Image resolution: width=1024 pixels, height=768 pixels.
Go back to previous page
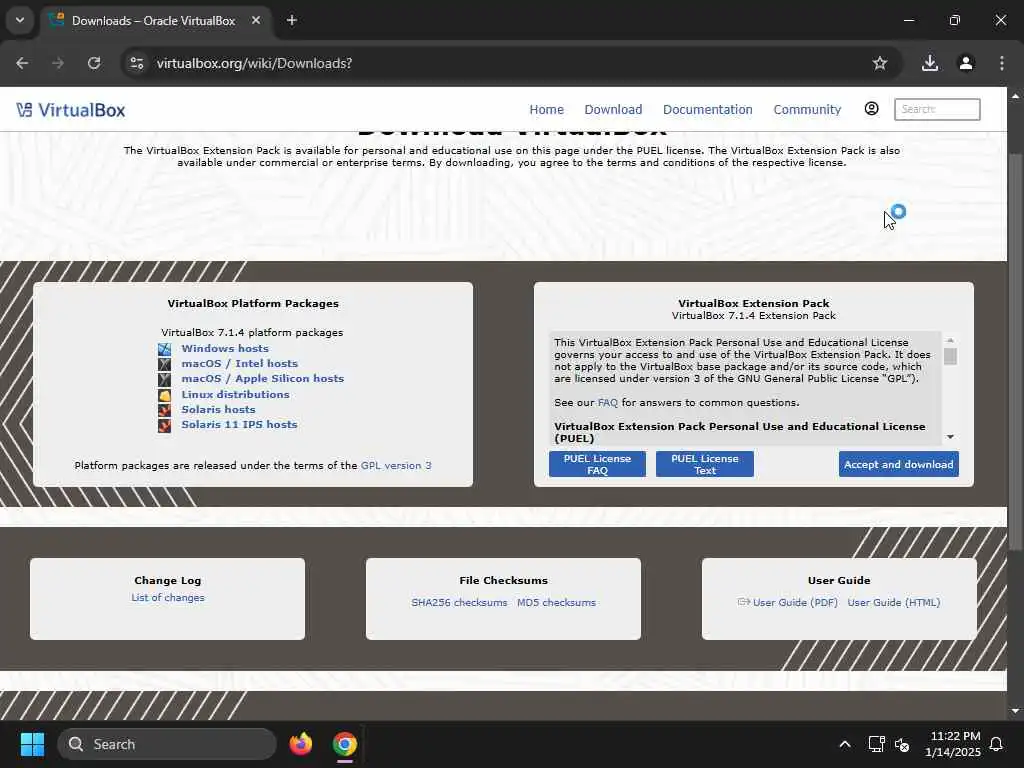pyautogui.click(x=22, y=63)
